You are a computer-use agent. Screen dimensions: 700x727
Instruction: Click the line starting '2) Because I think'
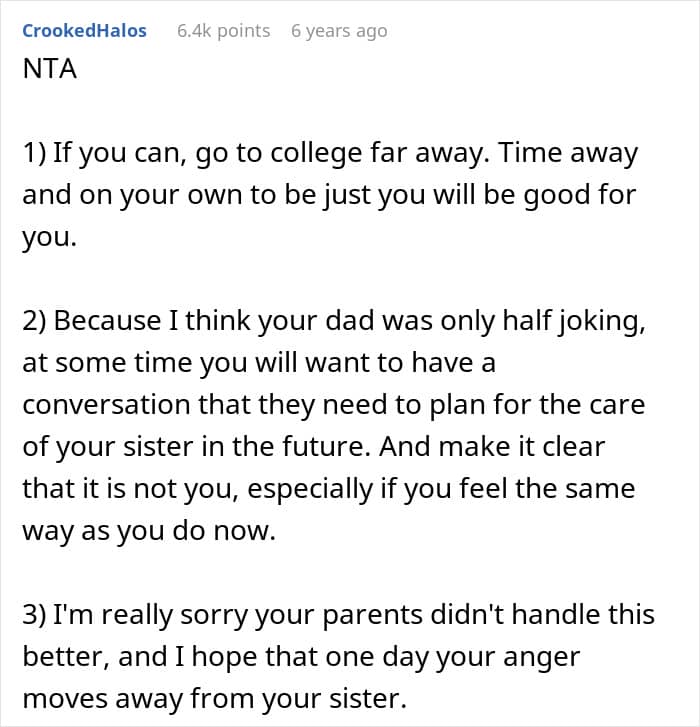(337, 321)
